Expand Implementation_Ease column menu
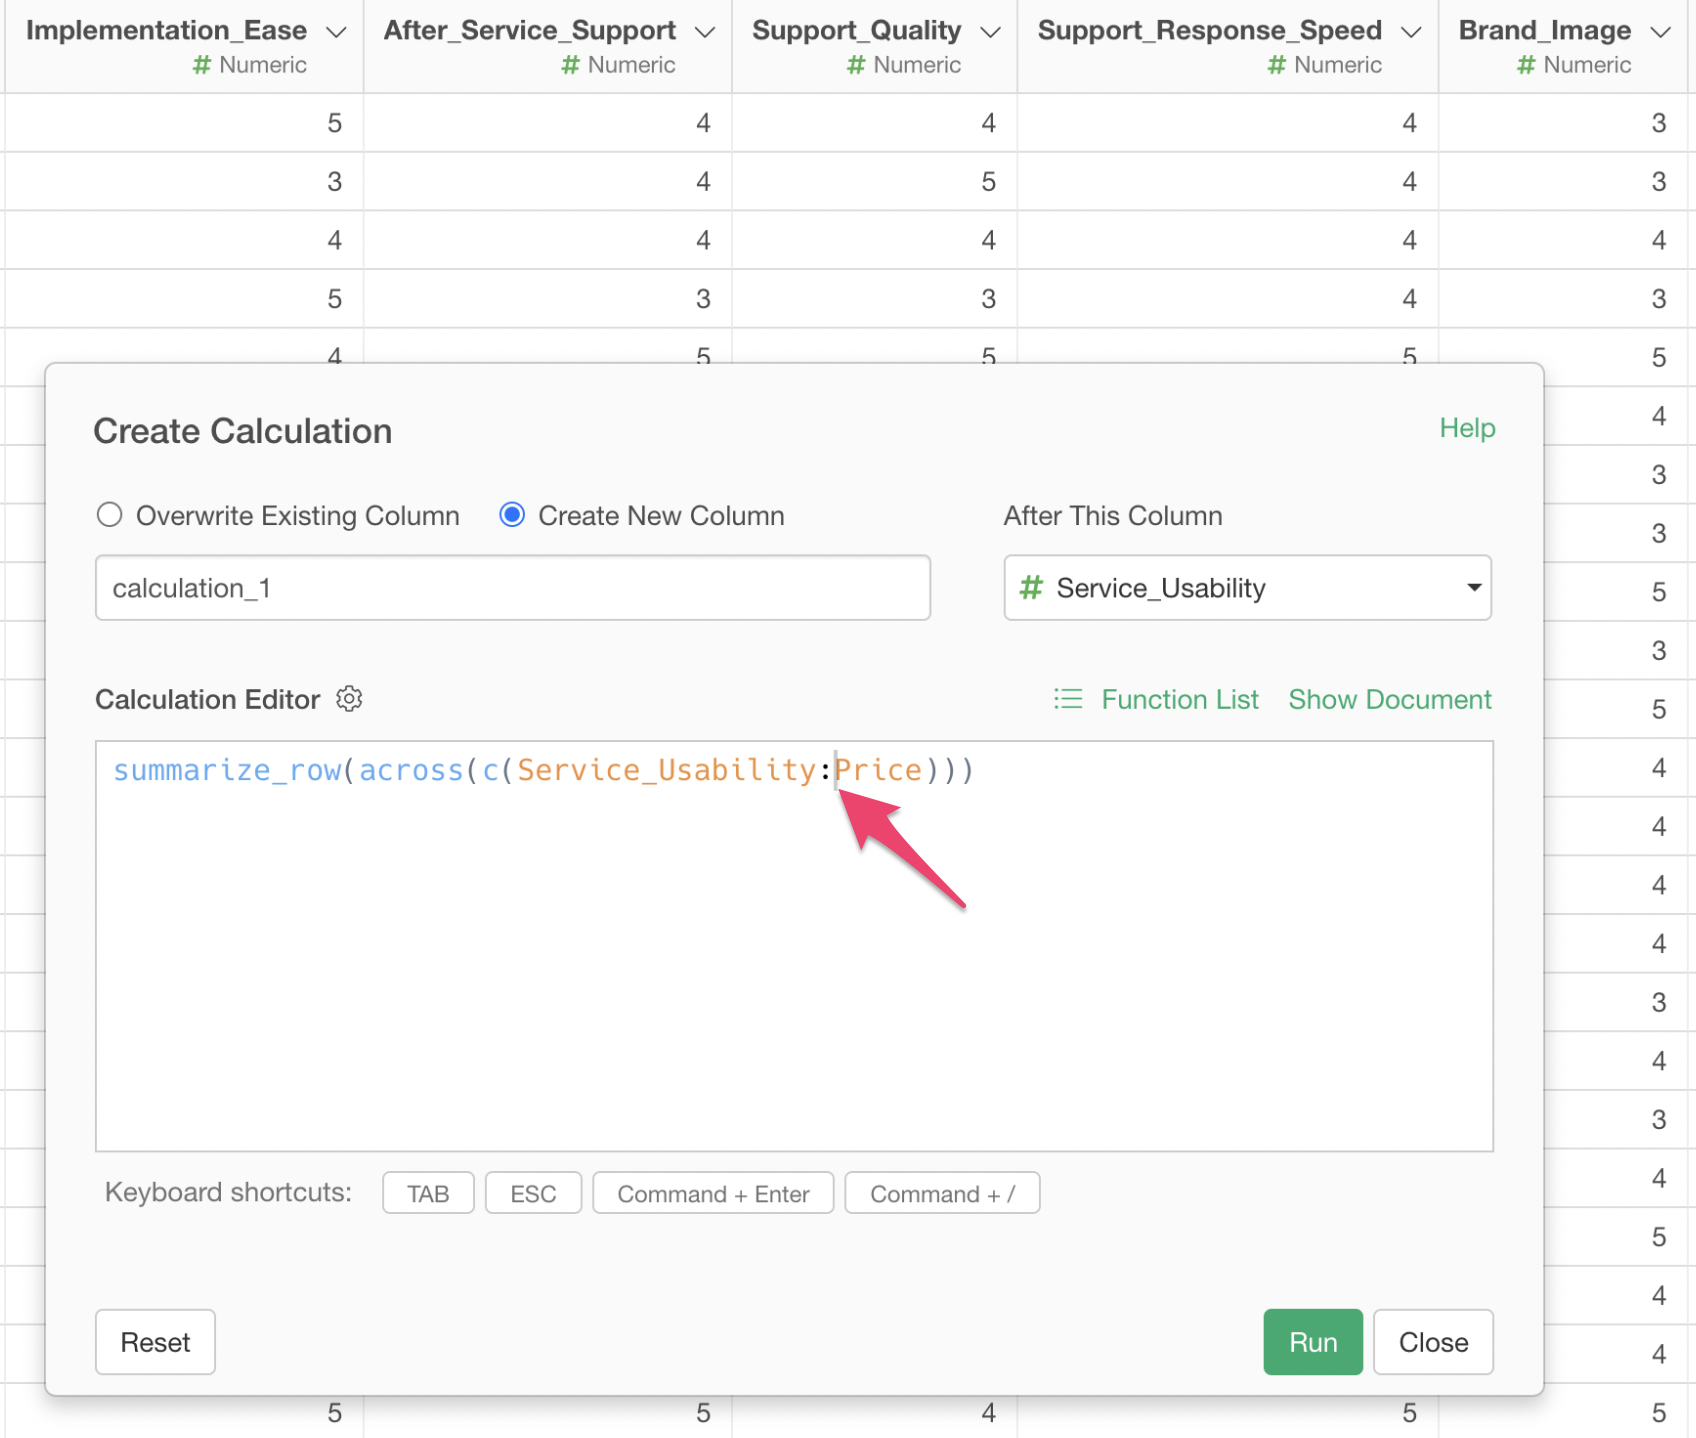 tap(337, 32)
